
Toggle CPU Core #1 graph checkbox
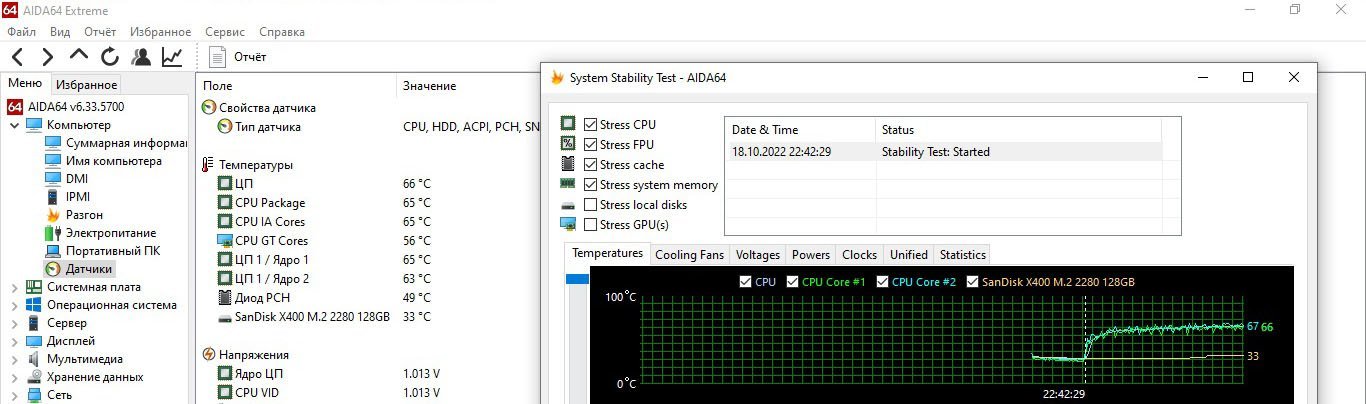click(x=793, y=282)
